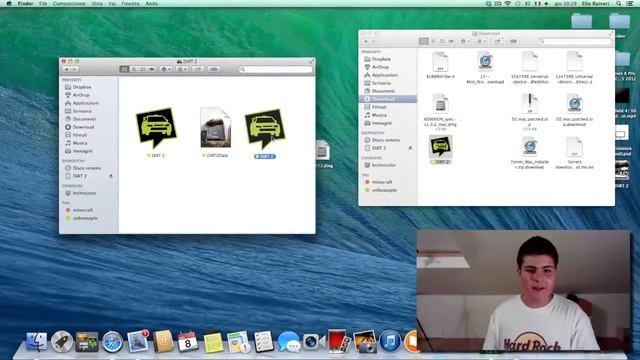
Task: Go forward in DiRT 2 window
Action: tap(75, 69)
